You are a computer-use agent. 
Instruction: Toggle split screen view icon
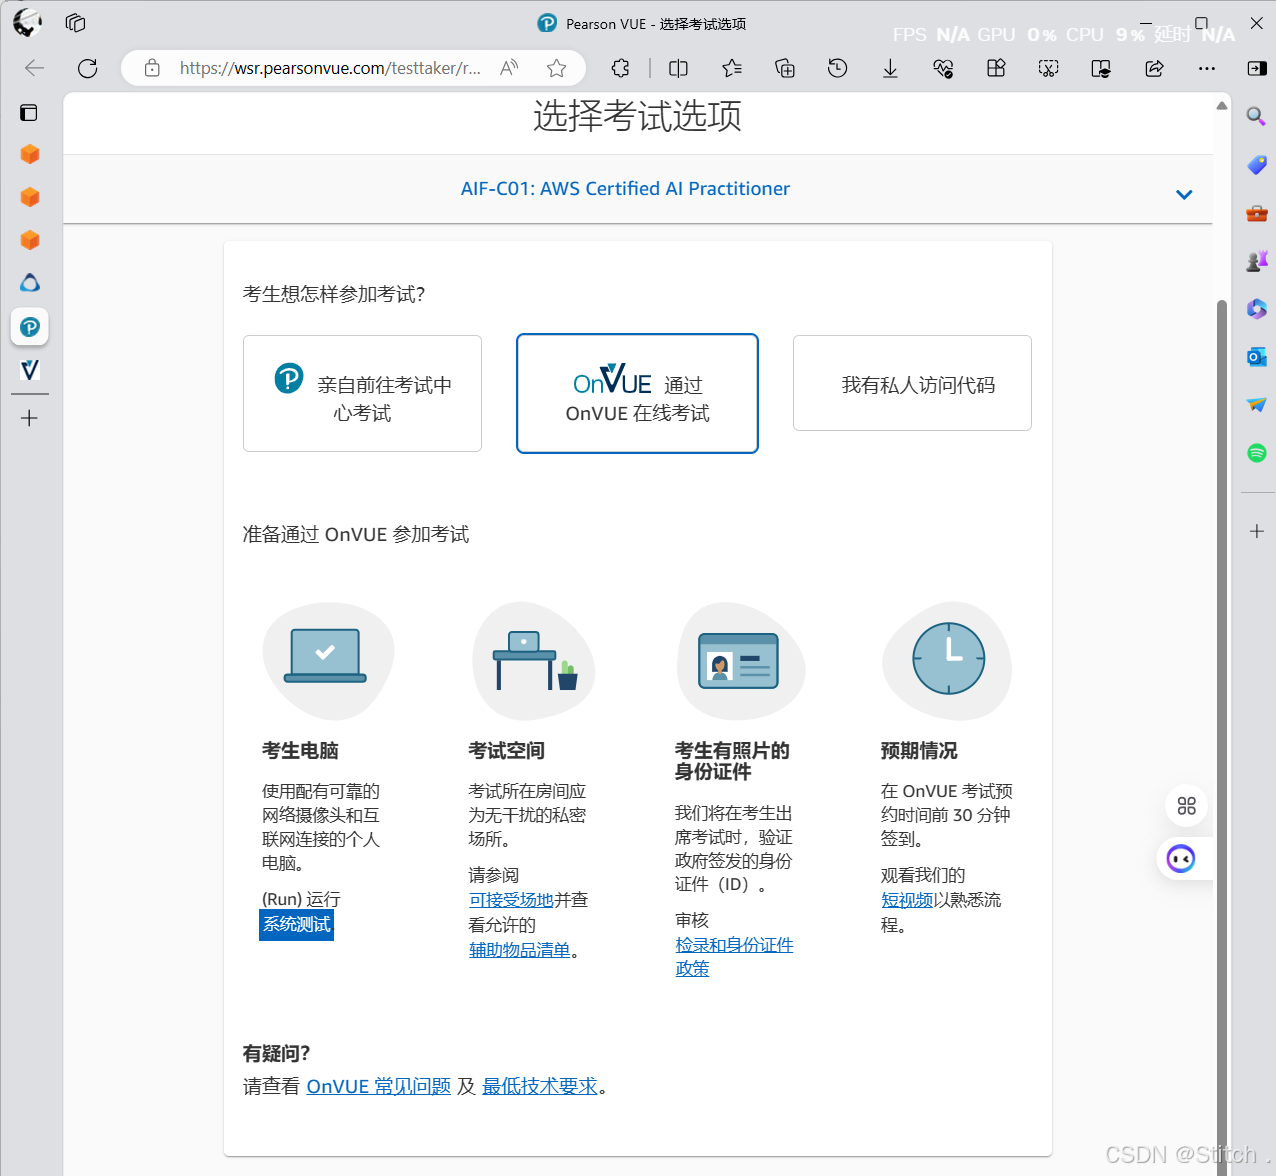click(678, 68)
